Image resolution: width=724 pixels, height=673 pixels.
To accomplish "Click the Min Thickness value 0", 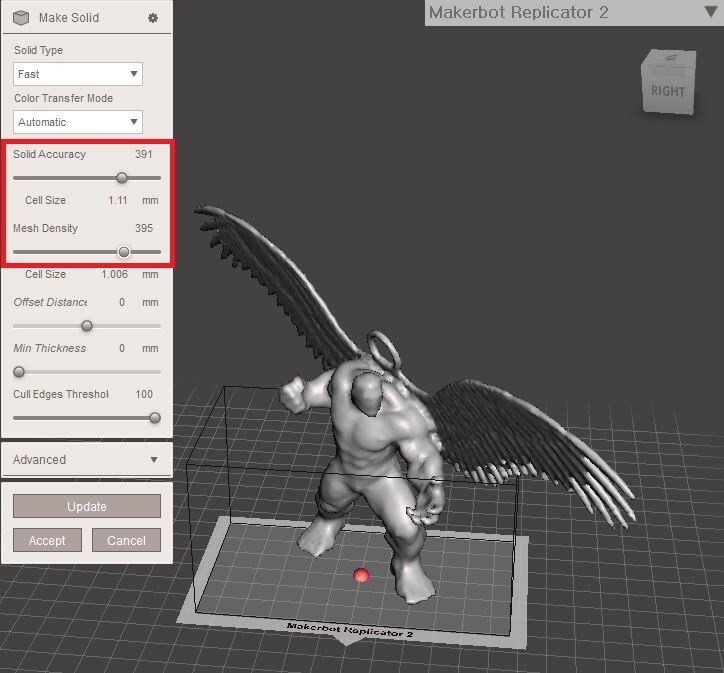I will (x=122, y=348).
